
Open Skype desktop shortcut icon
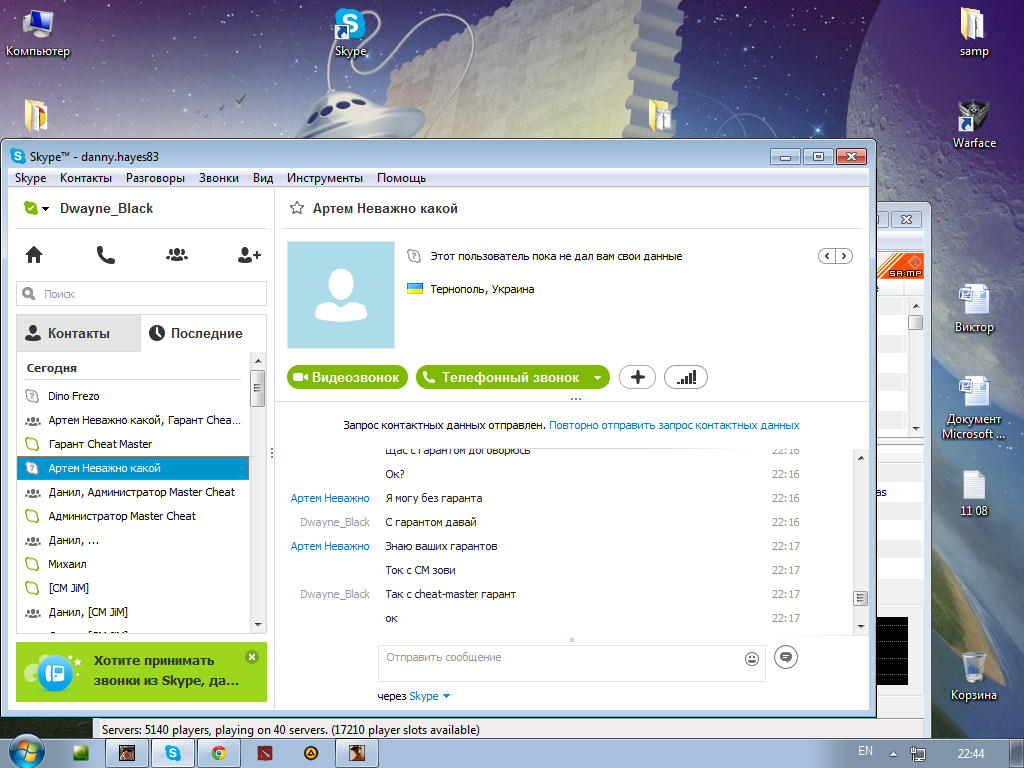350,33
